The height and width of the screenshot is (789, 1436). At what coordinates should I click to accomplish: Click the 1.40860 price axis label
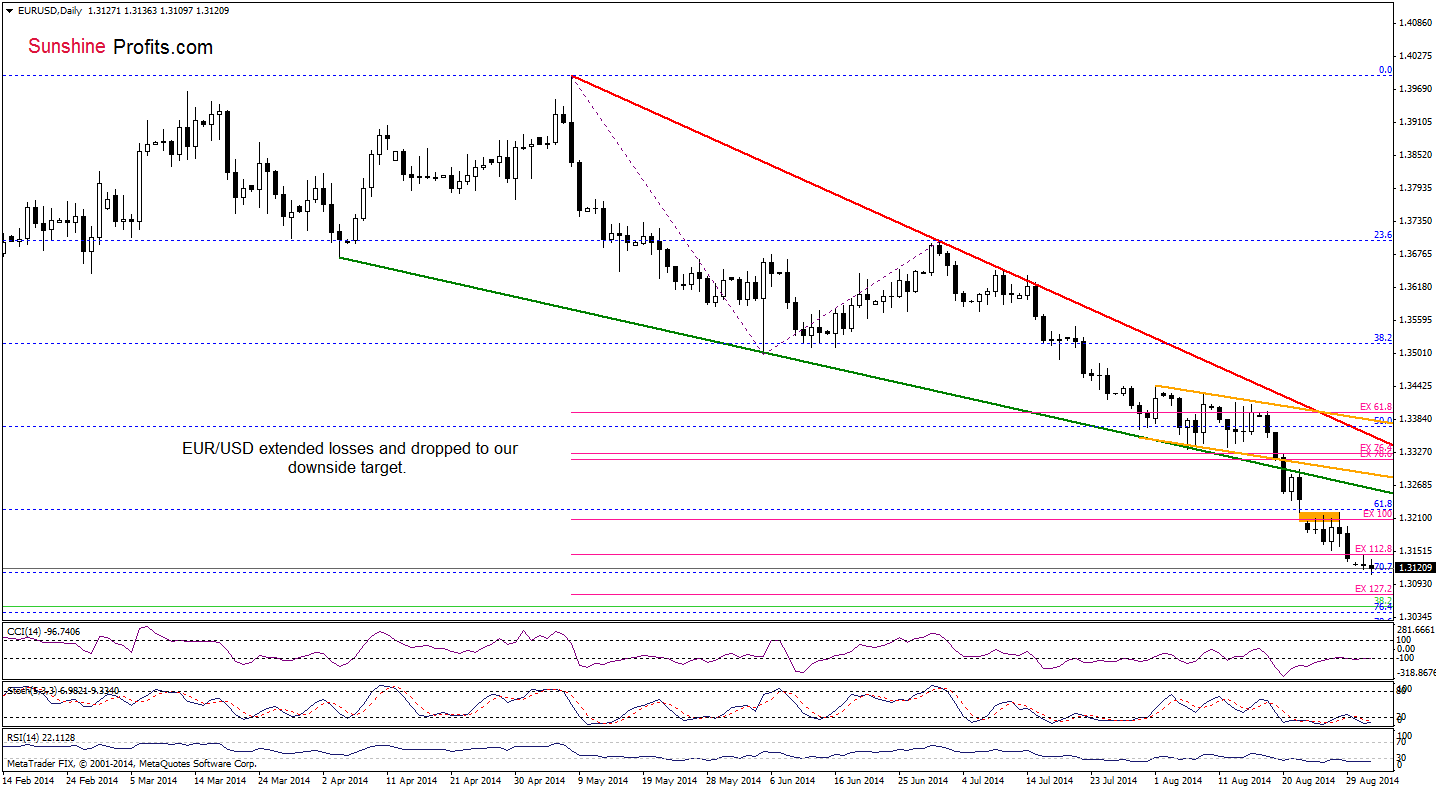(x=1416, y=22)
